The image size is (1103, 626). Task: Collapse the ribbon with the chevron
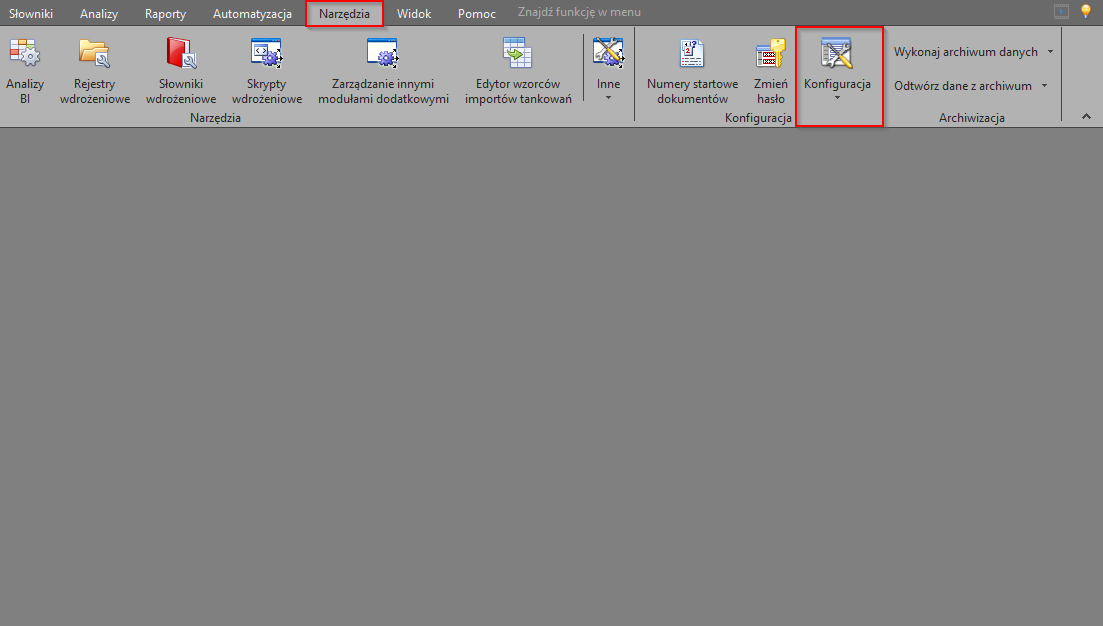tap(1087, 118)
